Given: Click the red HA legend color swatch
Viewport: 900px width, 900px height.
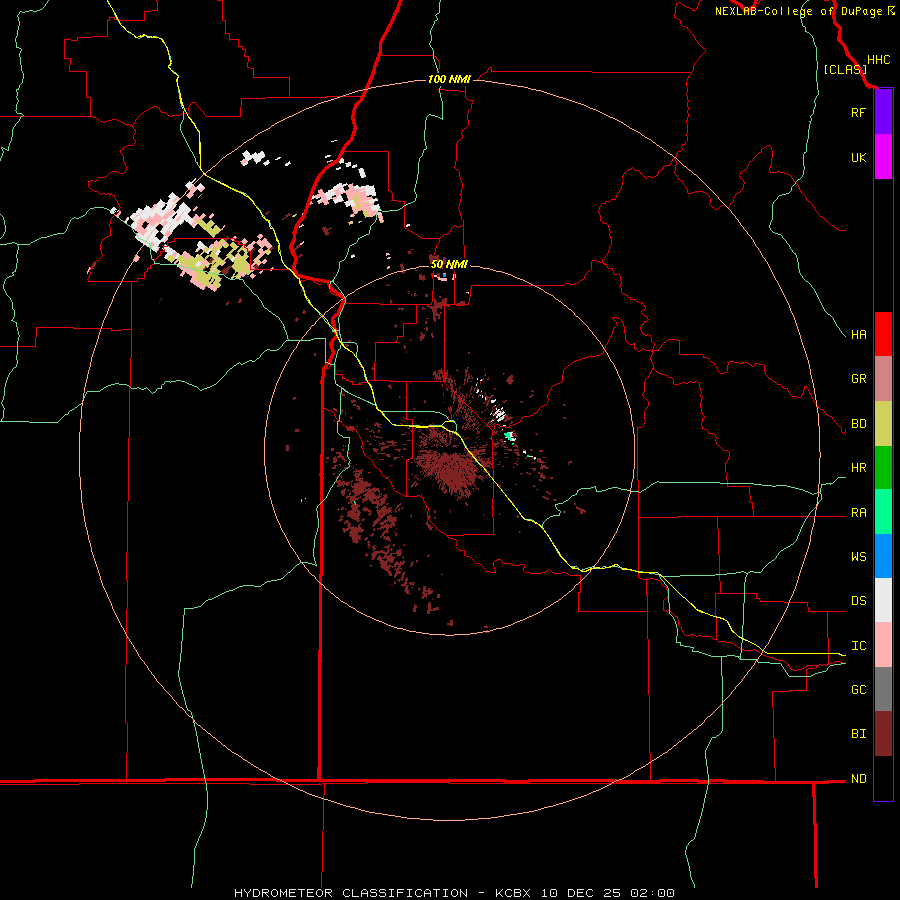Looking at the screenshot, I should point(883,334).
